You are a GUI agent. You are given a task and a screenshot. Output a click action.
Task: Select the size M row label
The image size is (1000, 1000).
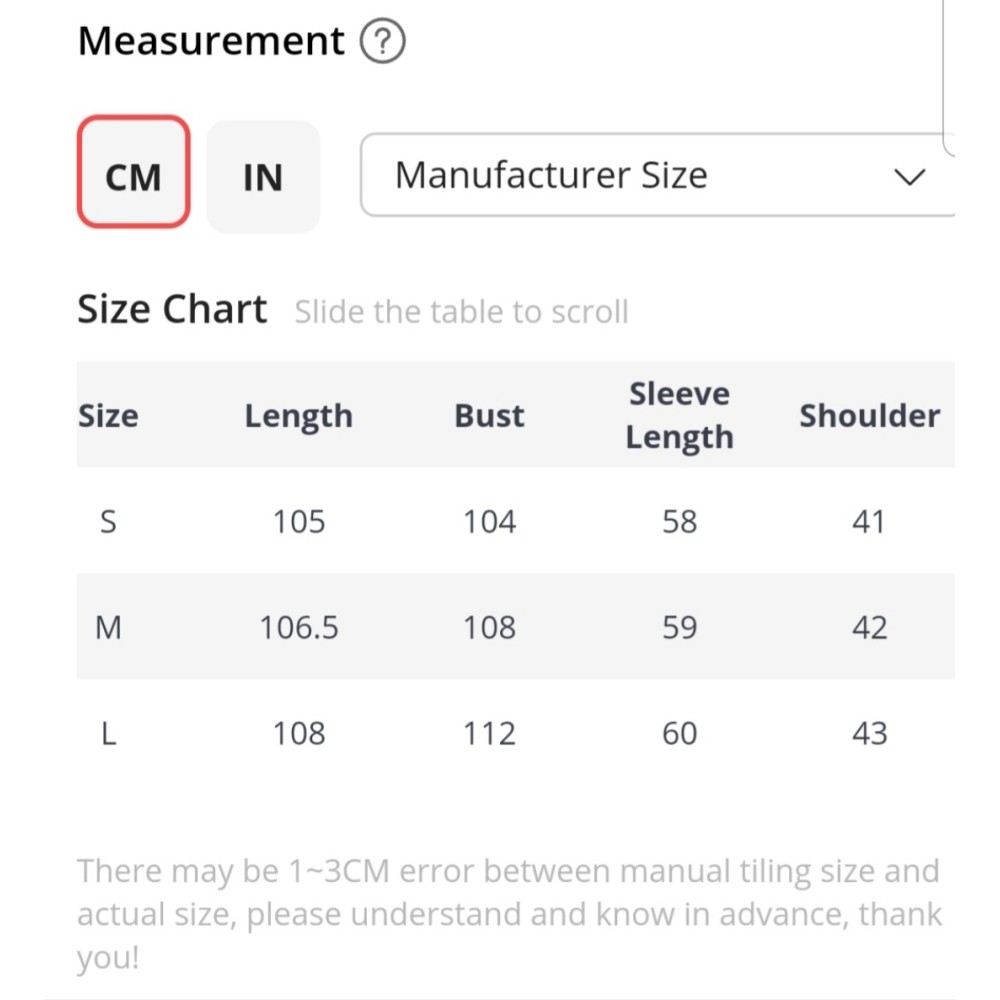click(108, 627)
